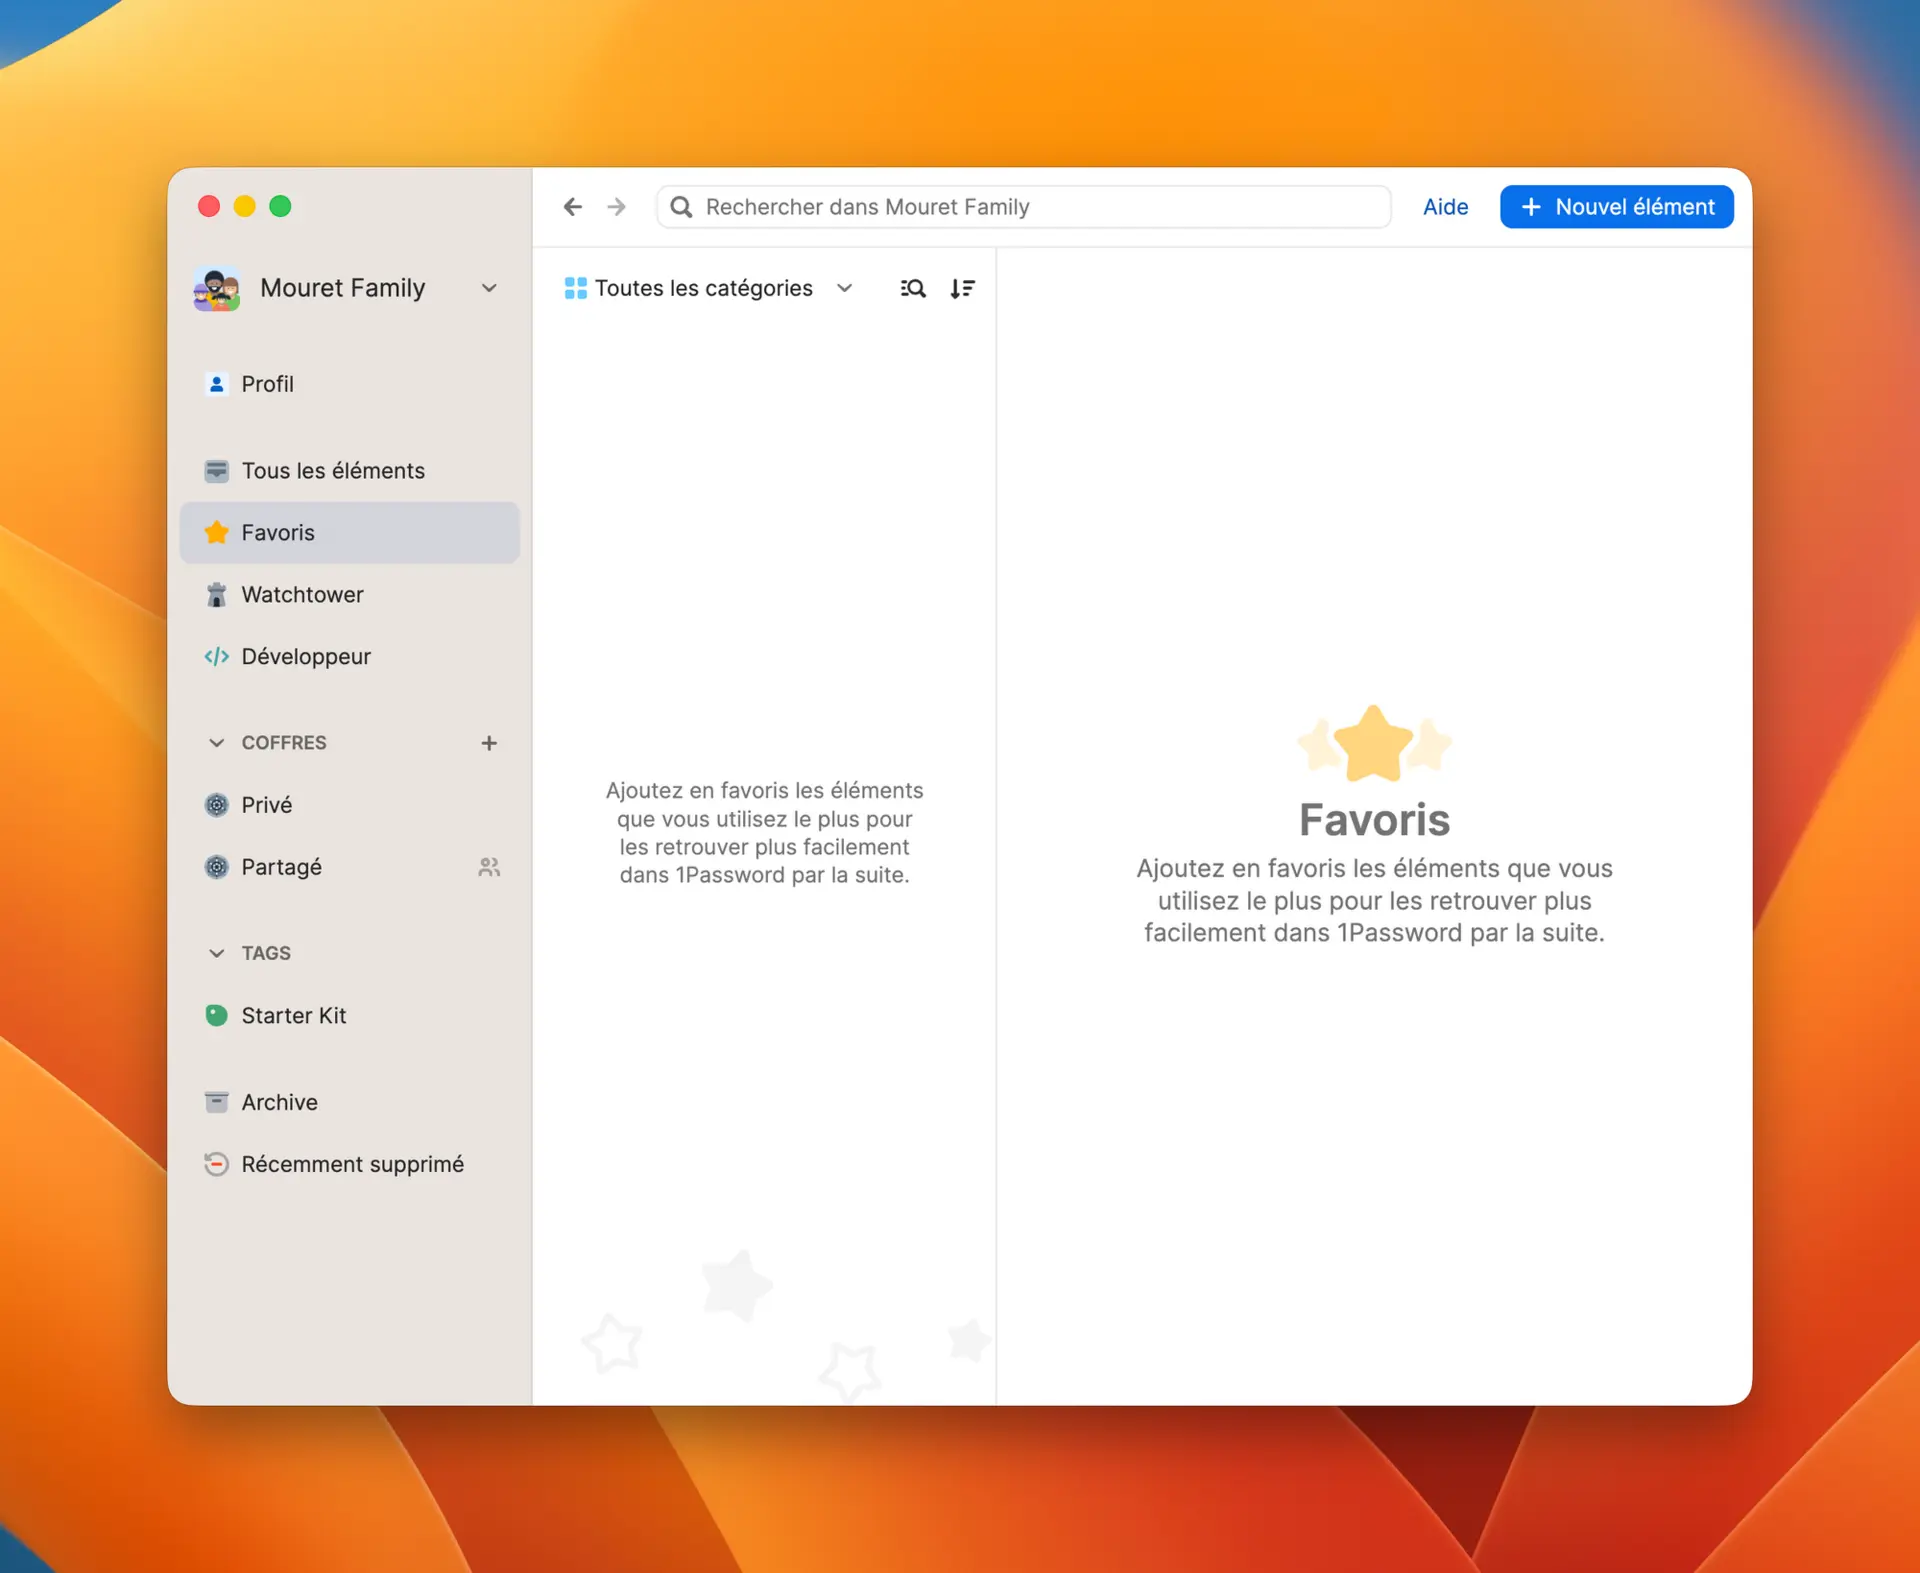1920x1573 pixels.
Task: Select the Starter Kit tag
Action: (x=293, y=1016)
